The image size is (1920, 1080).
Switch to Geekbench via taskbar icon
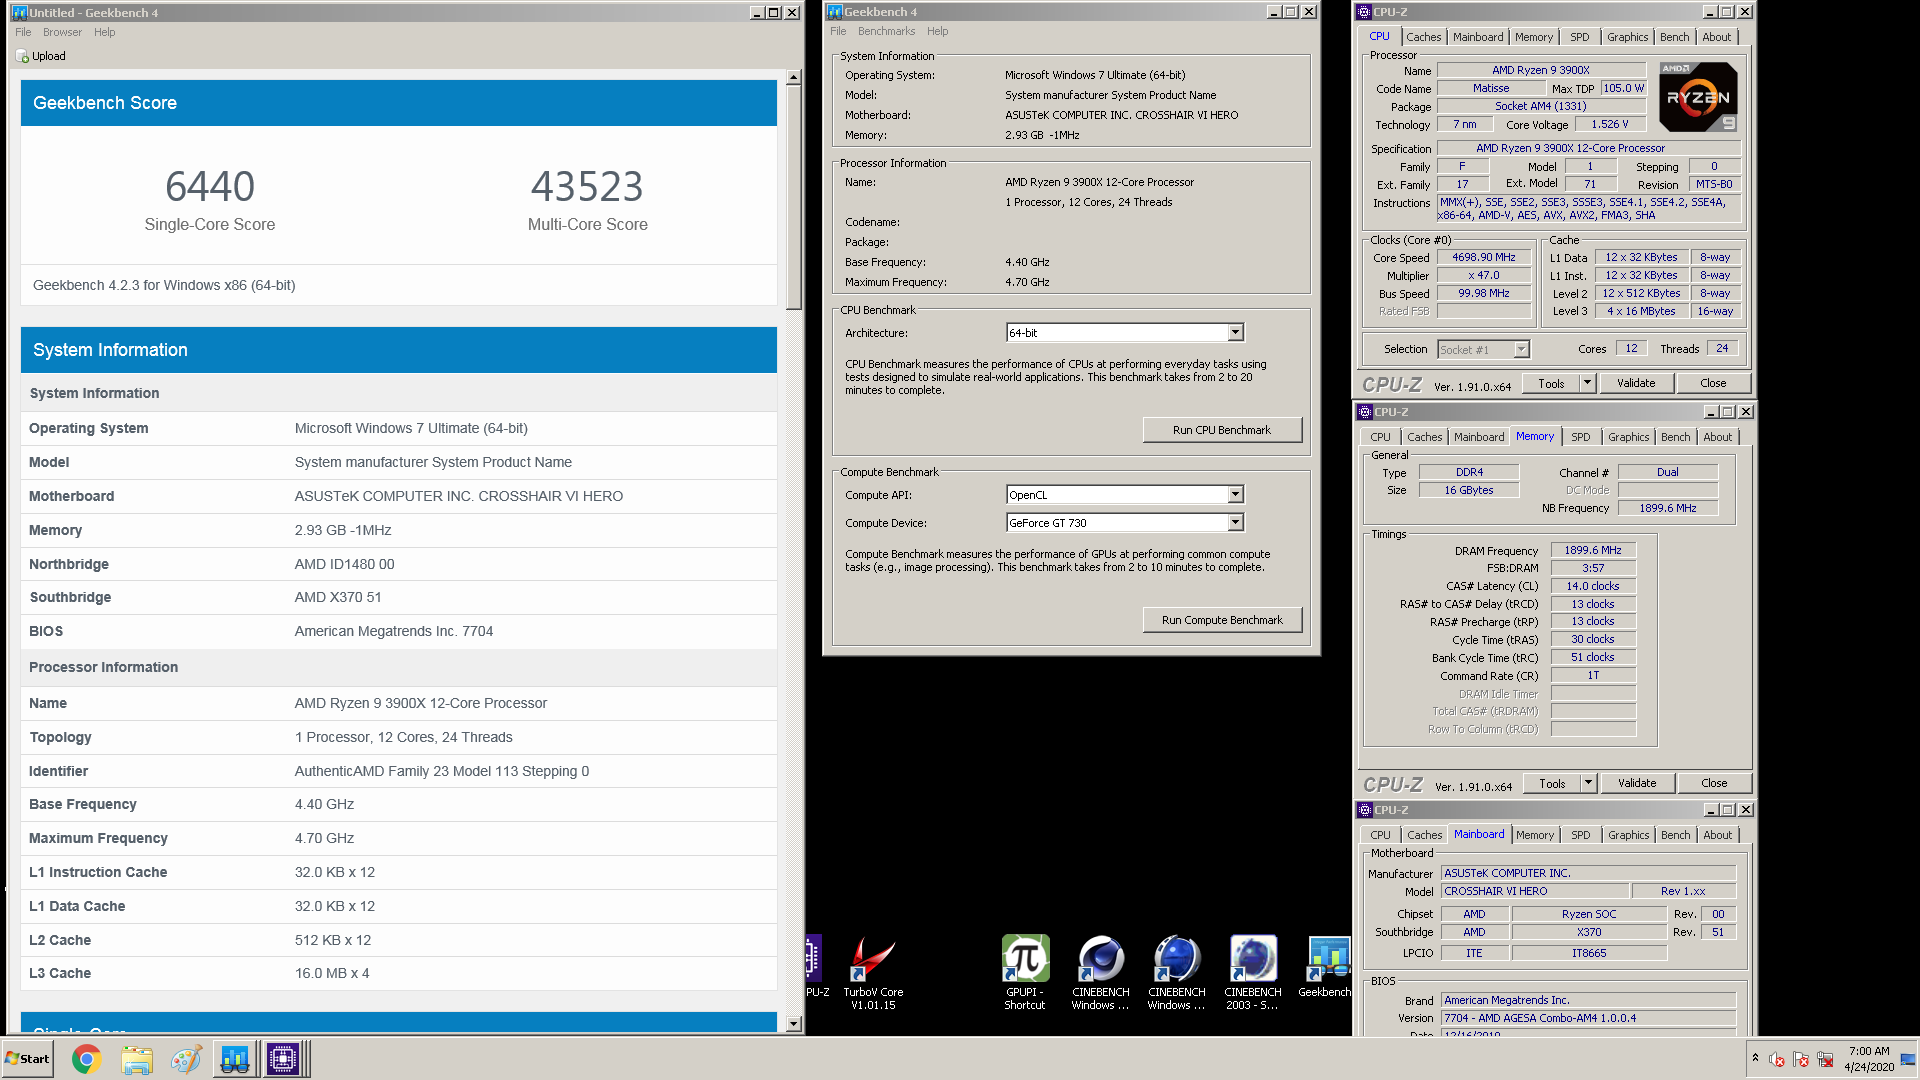click(x=235, y=1059)
